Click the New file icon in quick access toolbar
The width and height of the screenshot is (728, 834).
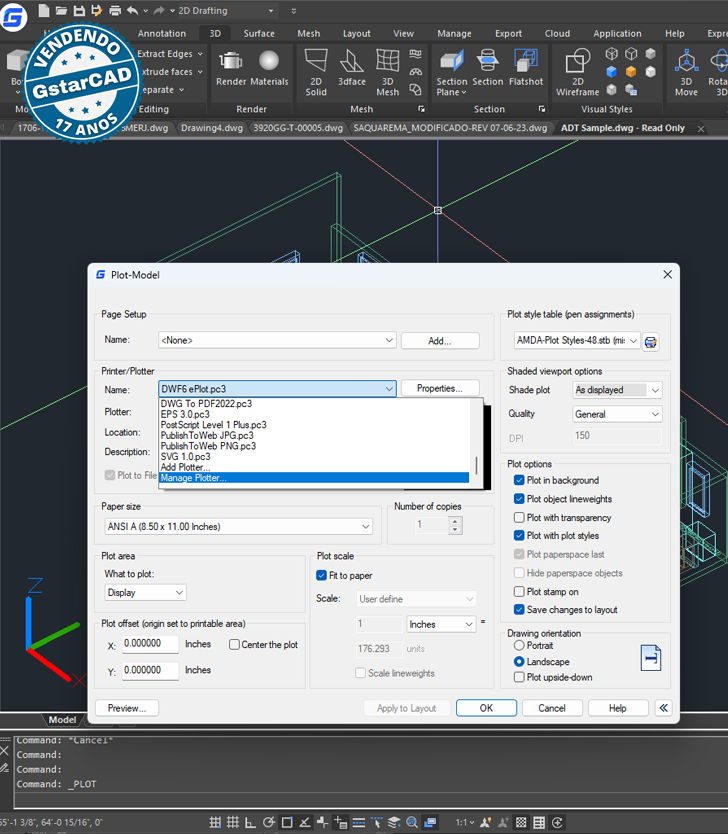coord(44,10)
